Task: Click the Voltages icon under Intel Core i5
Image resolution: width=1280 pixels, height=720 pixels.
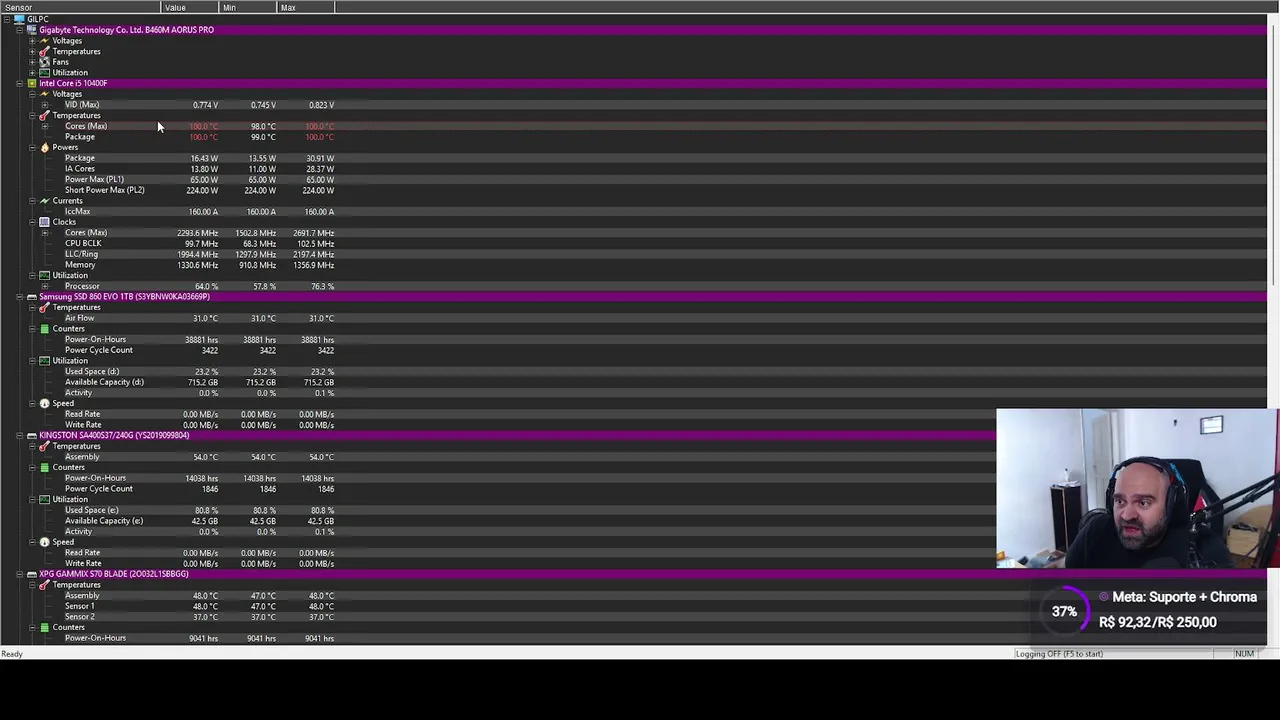Action: point(44,94)
